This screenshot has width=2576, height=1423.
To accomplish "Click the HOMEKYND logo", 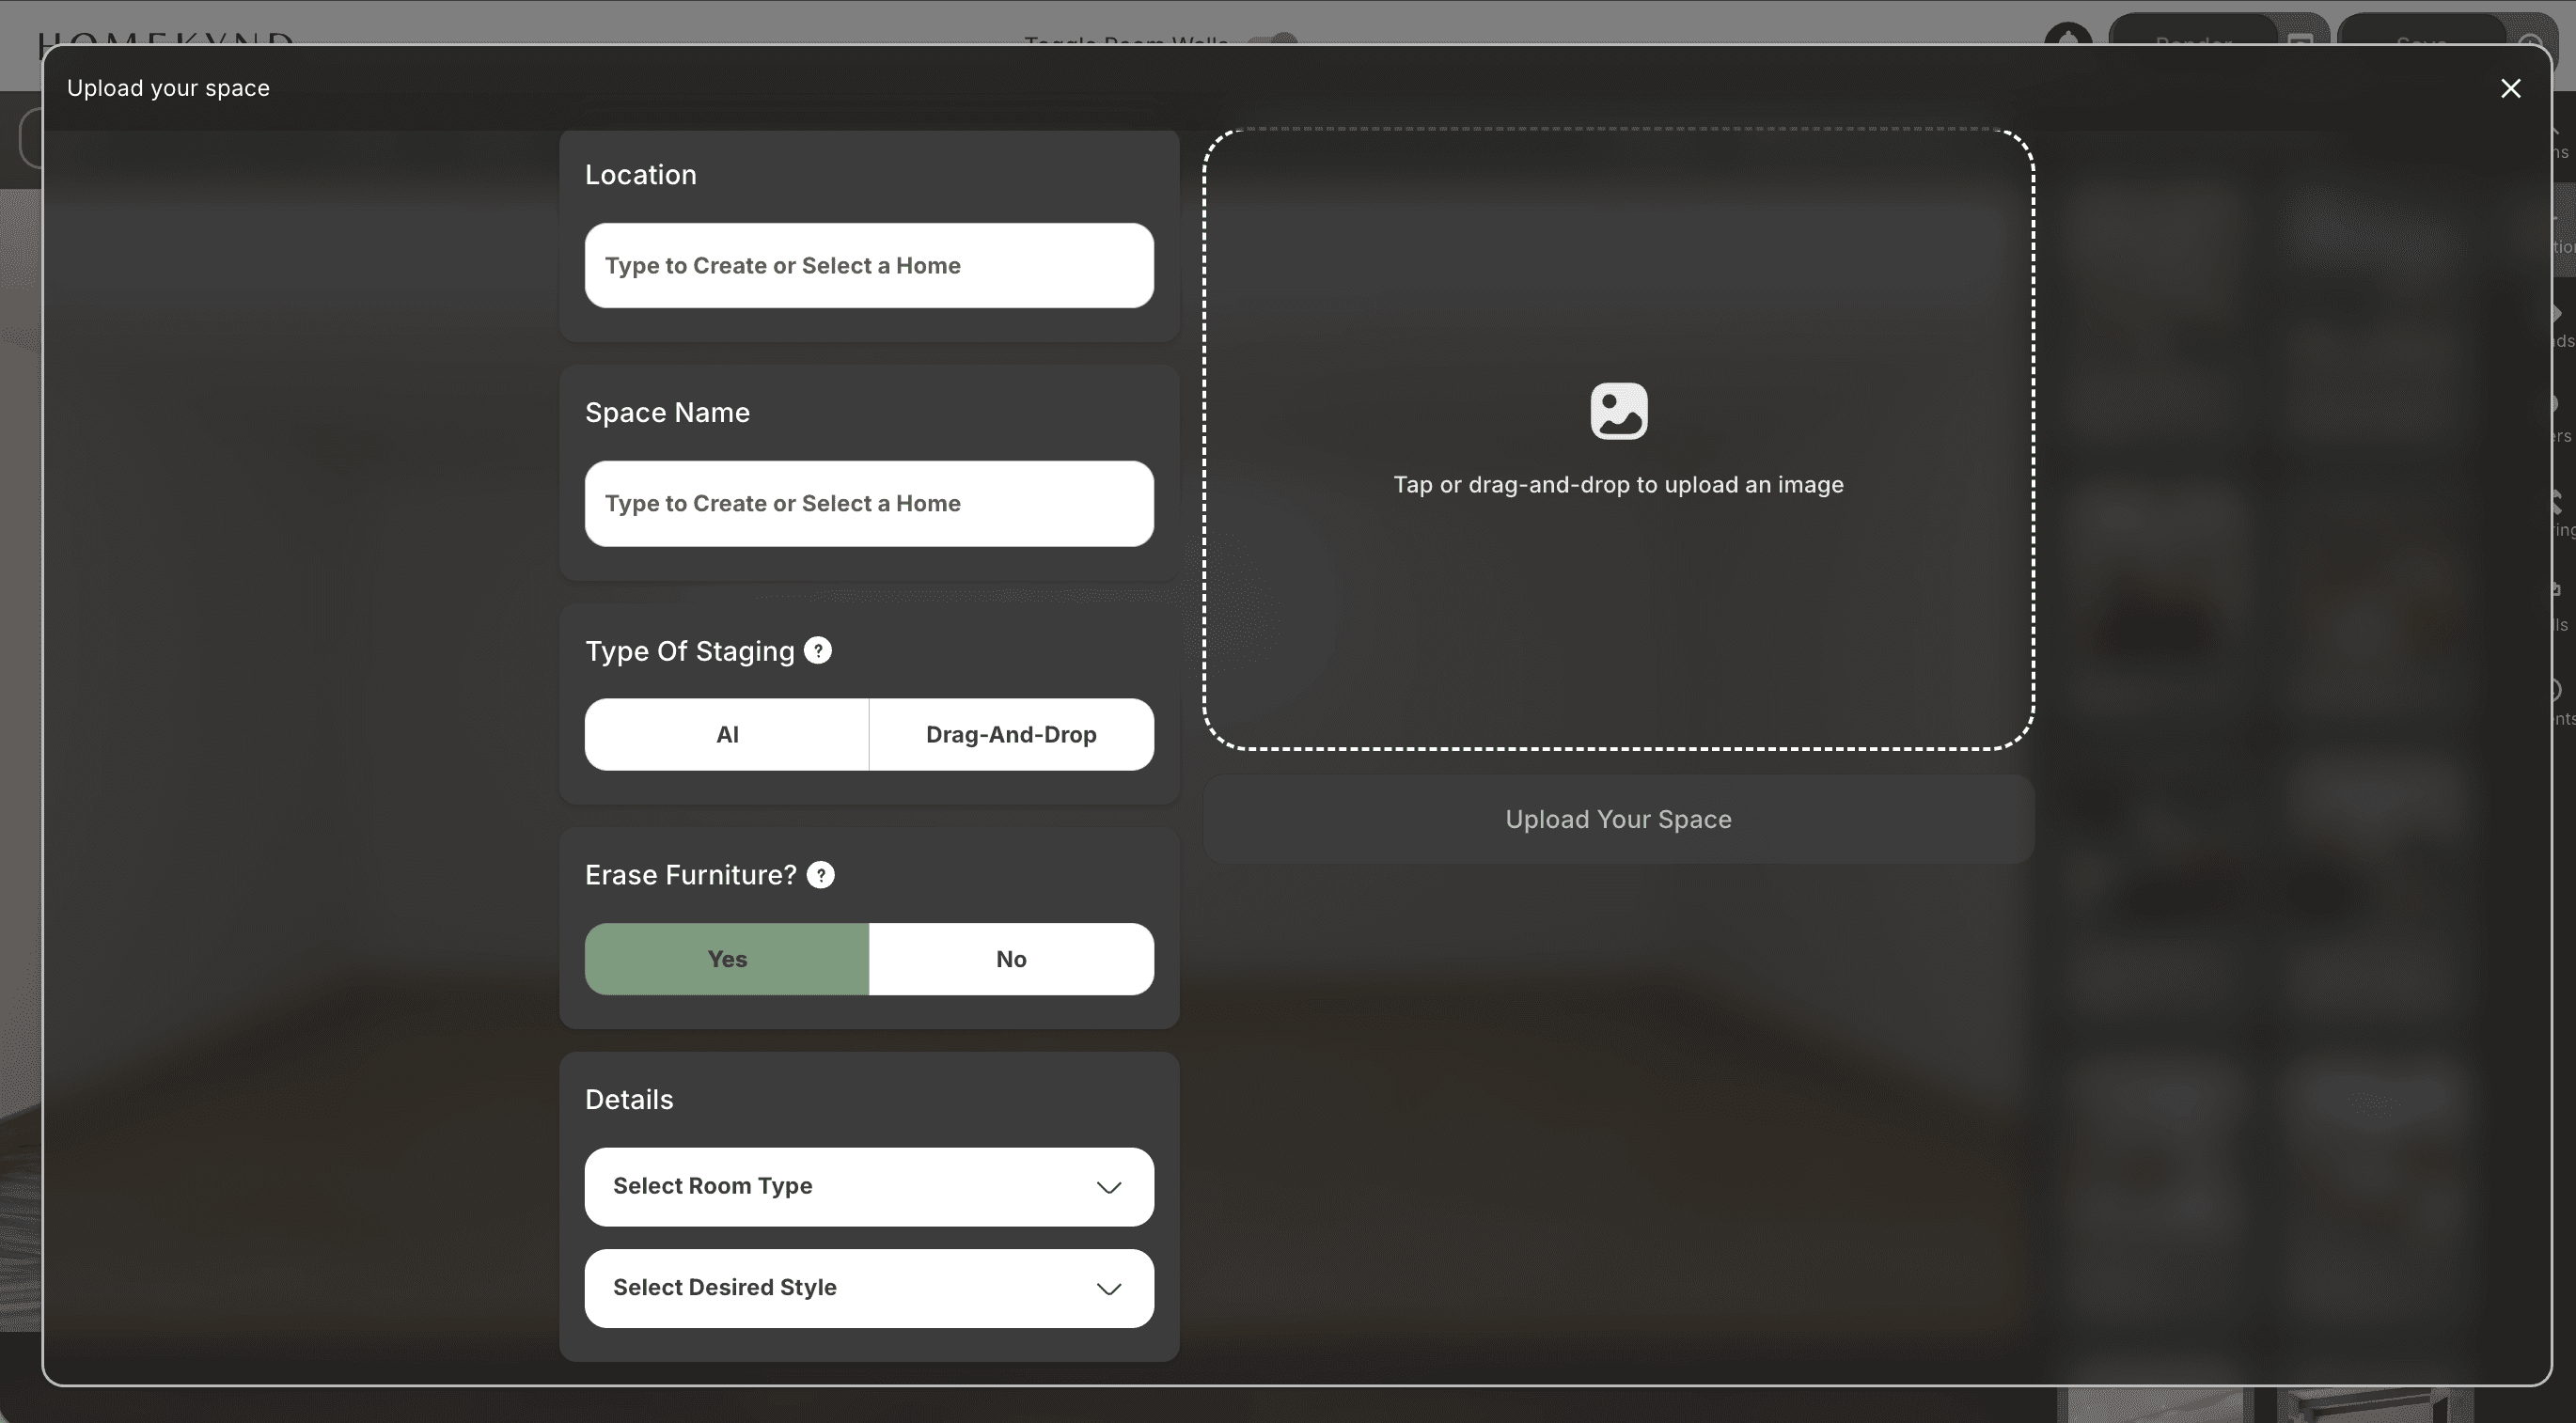I will coord(165,38).
